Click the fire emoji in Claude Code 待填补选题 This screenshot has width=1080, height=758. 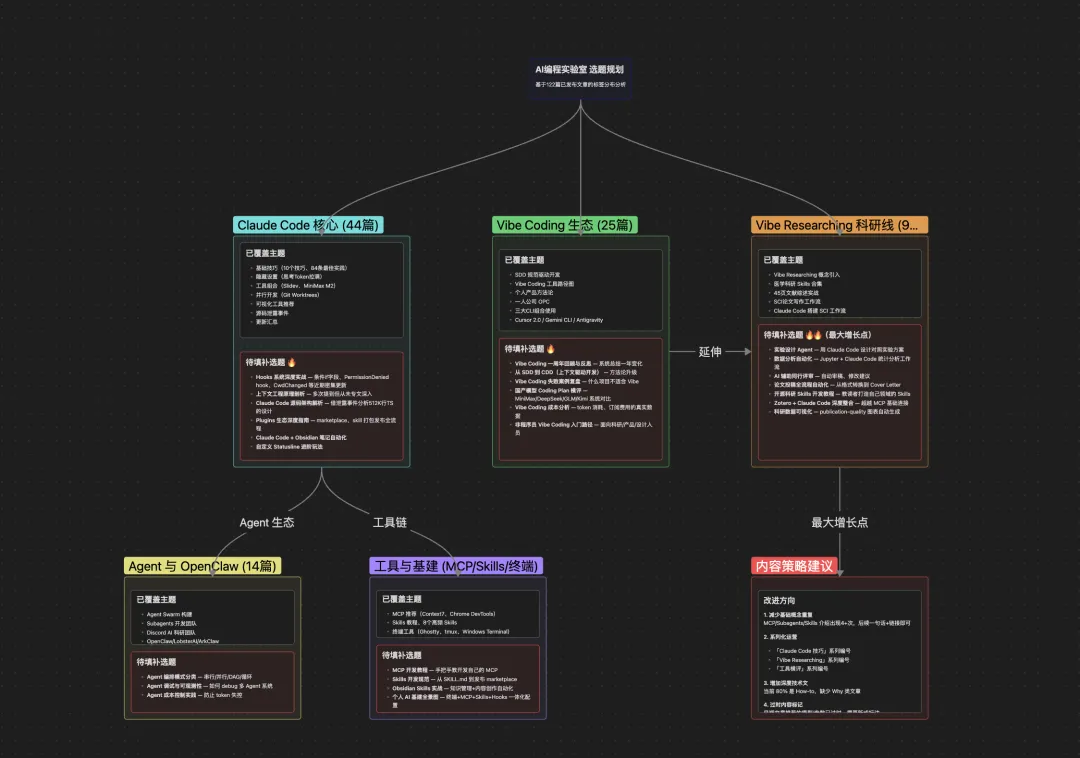(x=293, y=362)
